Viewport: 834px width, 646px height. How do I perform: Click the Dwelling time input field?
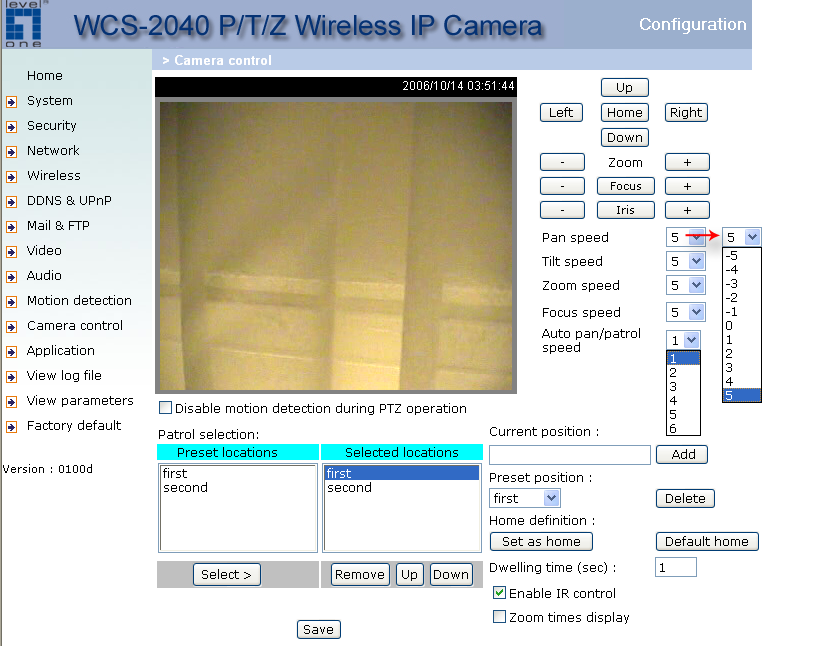point(675,567)
